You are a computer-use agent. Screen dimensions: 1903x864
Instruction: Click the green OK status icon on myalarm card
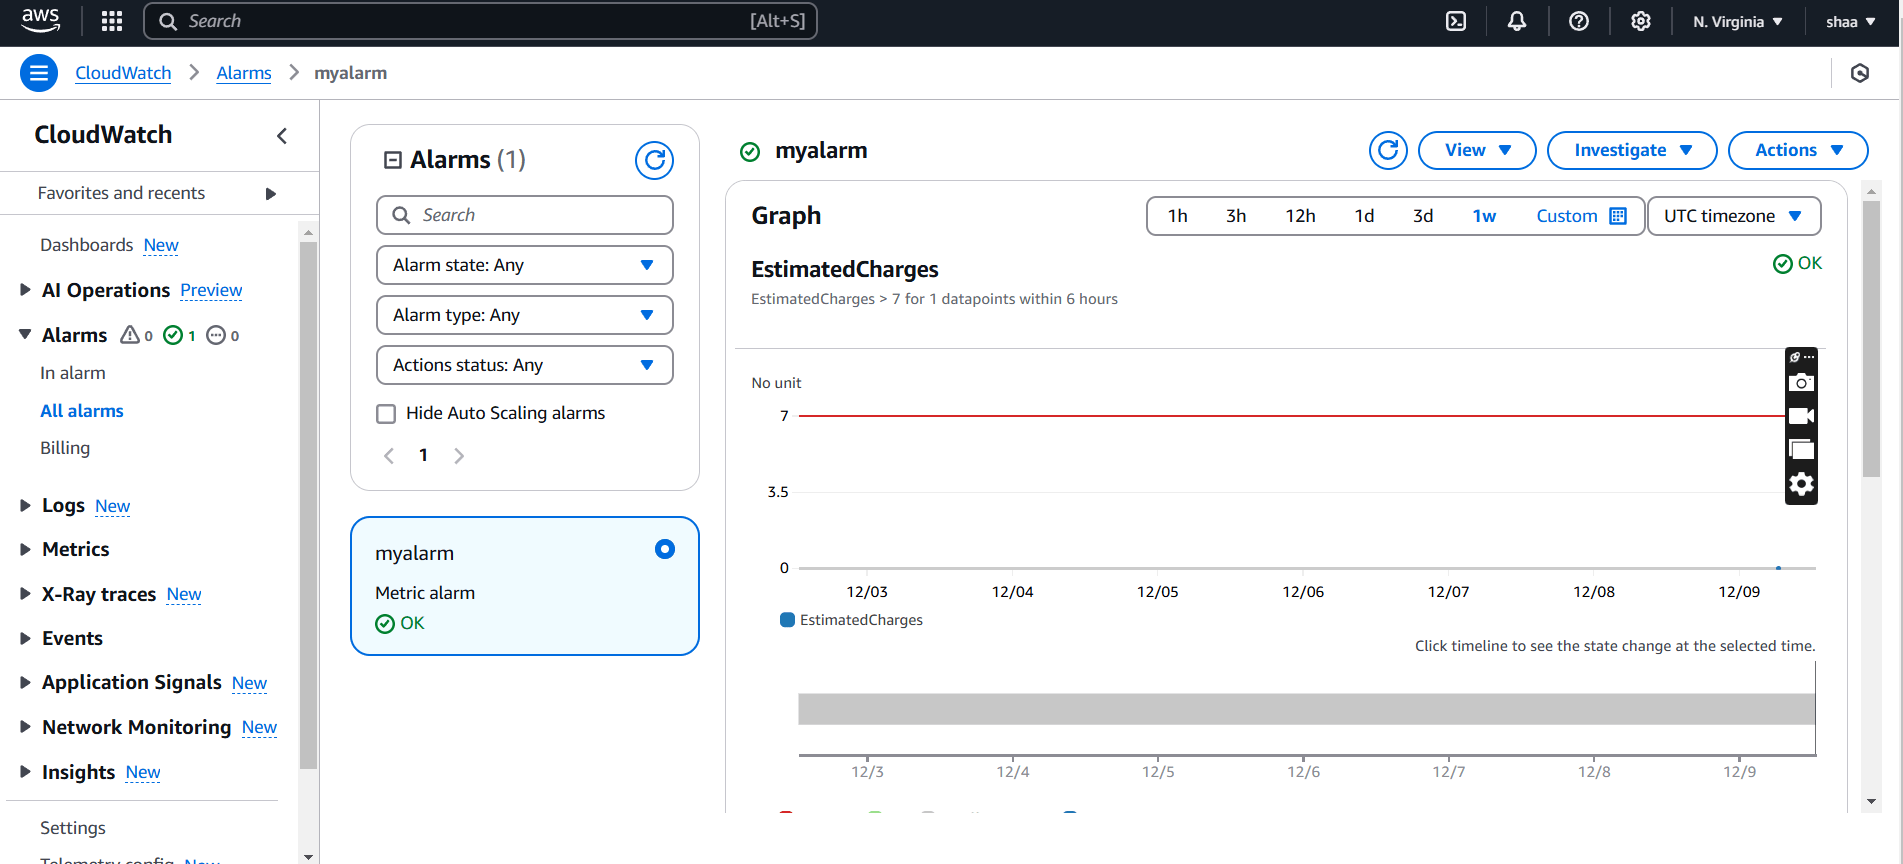[x=385, y=624]
